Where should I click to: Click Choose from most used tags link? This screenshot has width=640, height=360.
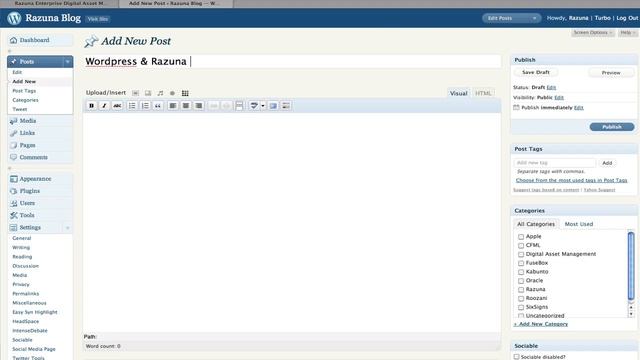pyautogui.click(x=571, y=180)
